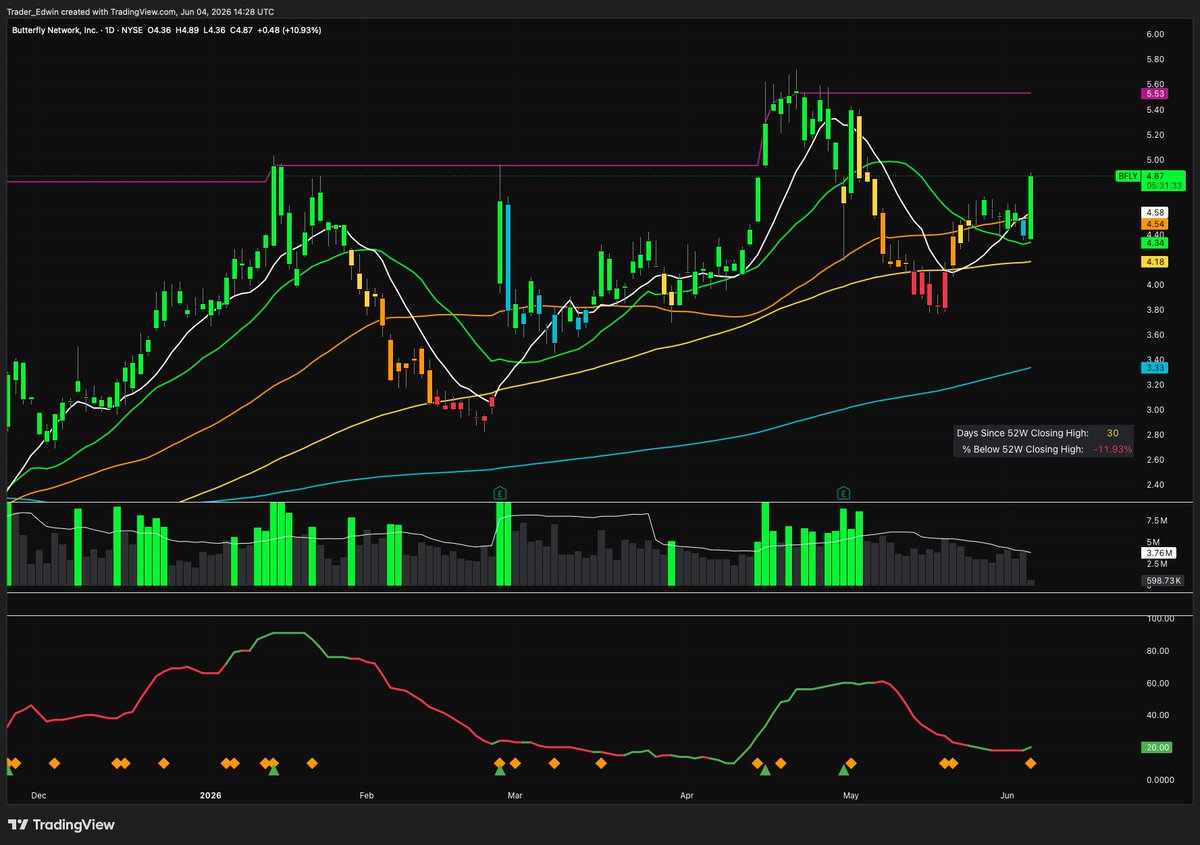Click the Dec label on the time axis
Viewport: 1200px width, 845px height.
(38, 796)
